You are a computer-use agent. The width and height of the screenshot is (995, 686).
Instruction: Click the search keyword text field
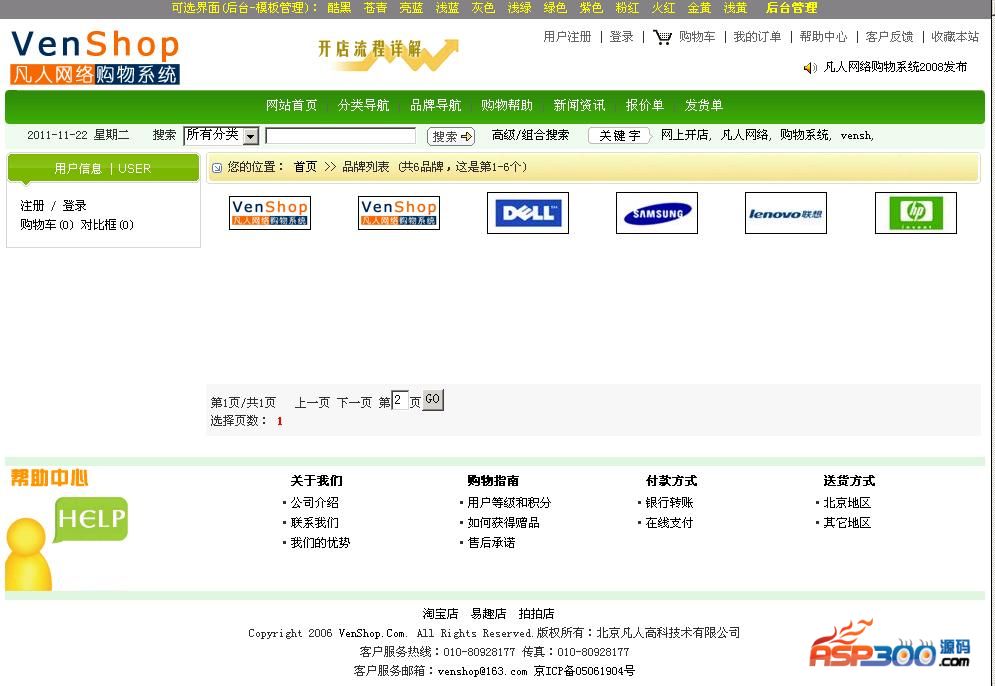(x=340, y=136)
